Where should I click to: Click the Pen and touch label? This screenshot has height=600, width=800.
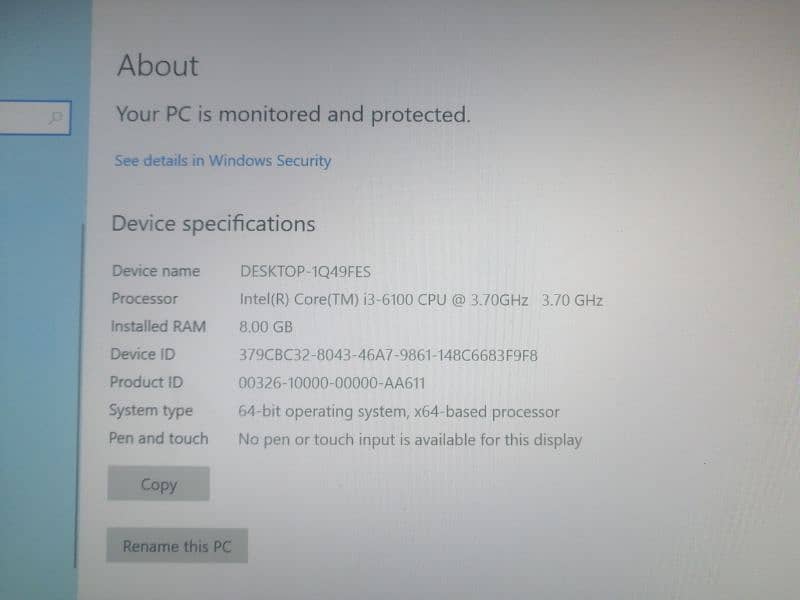[158, 438]
